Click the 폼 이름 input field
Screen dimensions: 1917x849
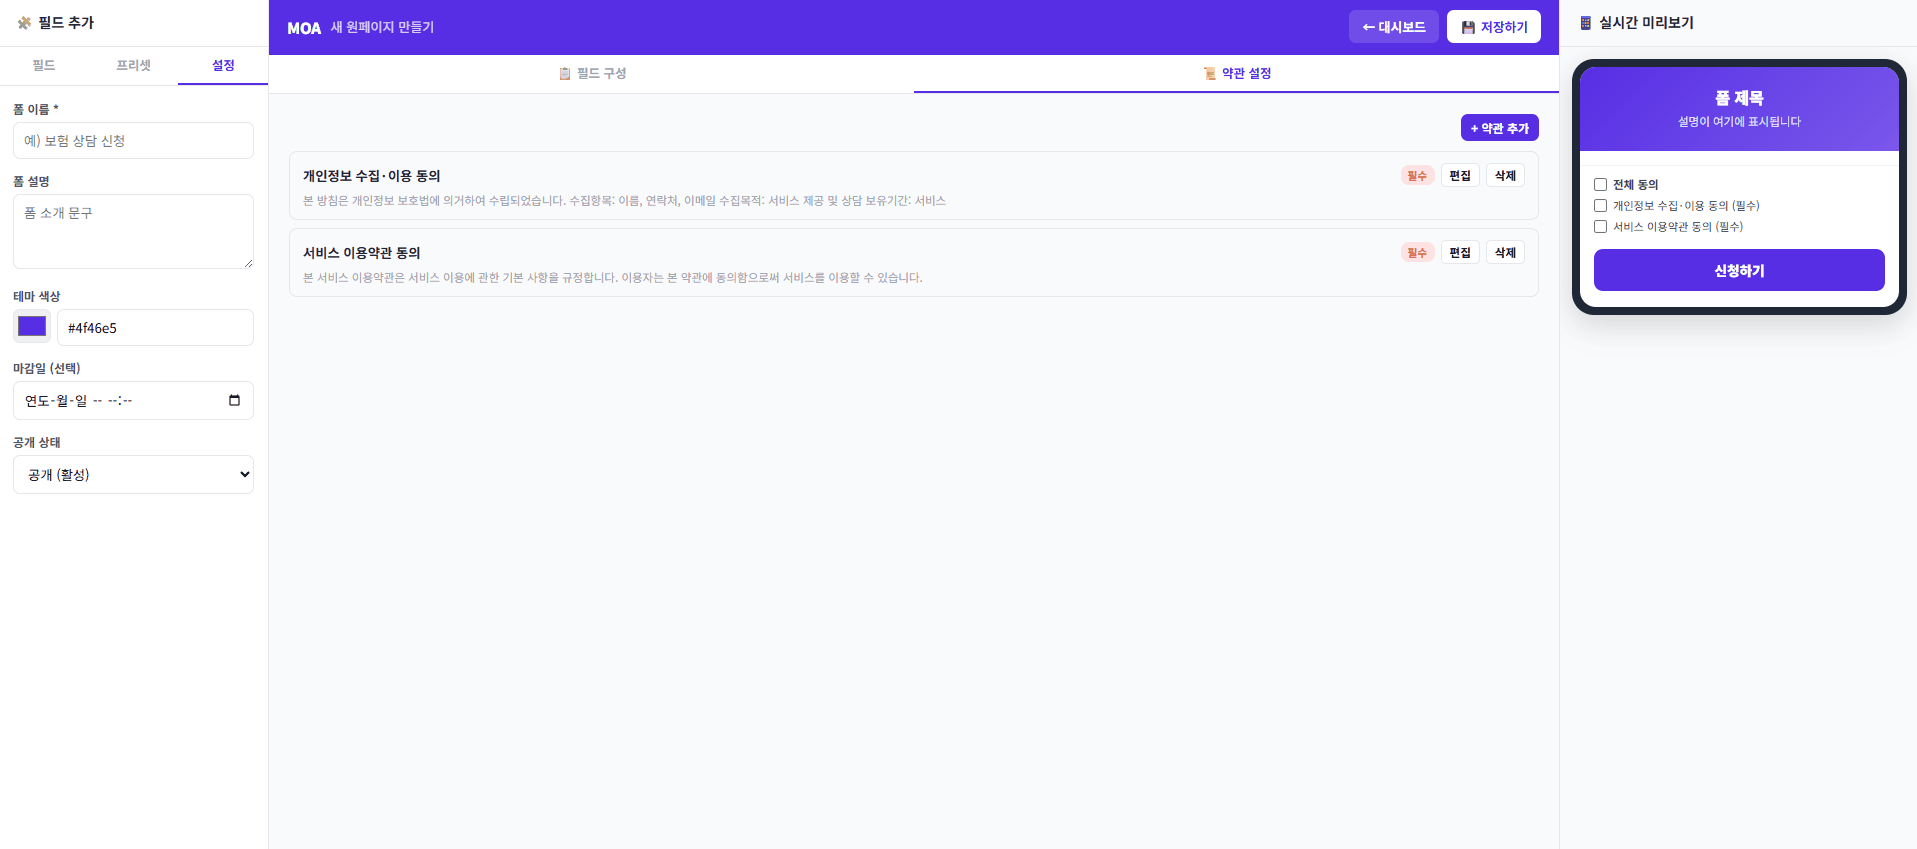coord(133,141)
